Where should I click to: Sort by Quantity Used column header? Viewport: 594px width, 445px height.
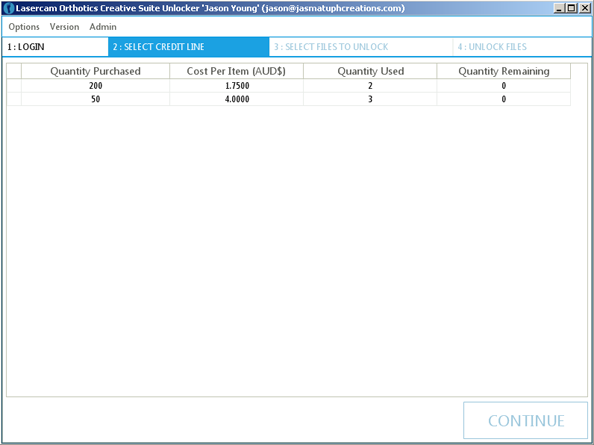click(370, 71)
